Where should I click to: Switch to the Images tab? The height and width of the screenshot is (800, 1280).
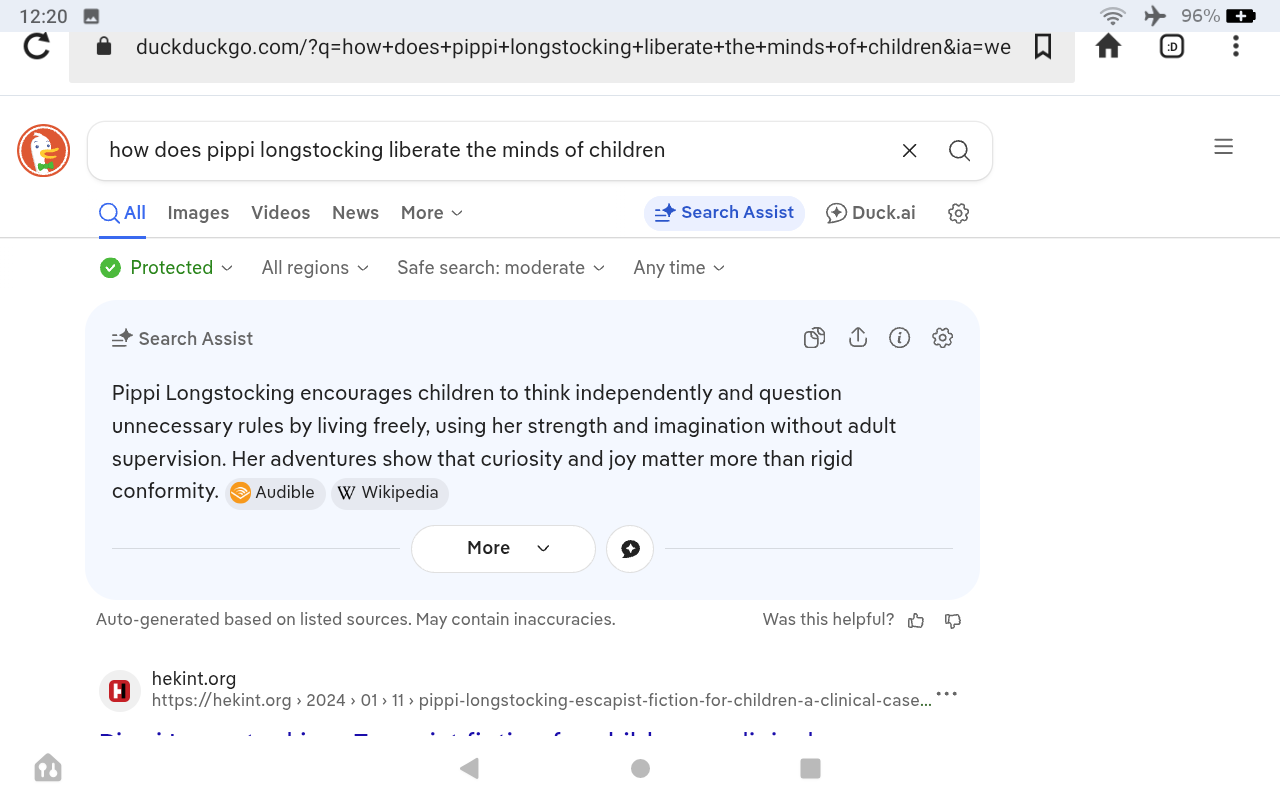coord(198,213)
